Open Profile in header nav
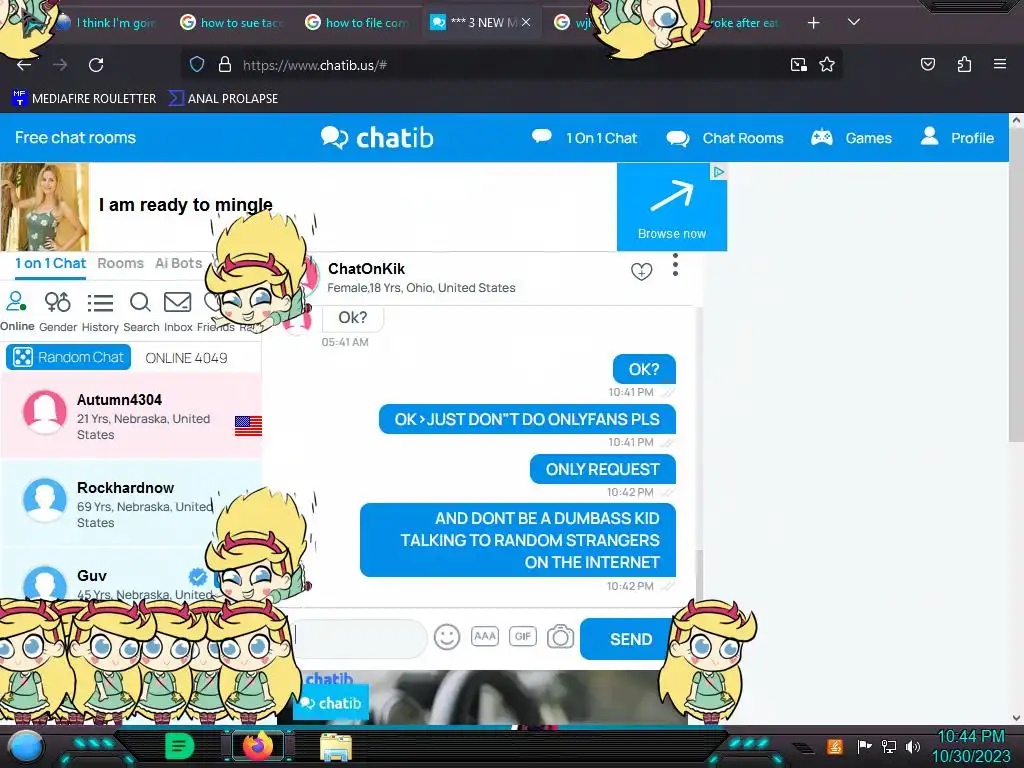Screen dimensions: 1024x768 pyautogui.click(x=957, y=138)
